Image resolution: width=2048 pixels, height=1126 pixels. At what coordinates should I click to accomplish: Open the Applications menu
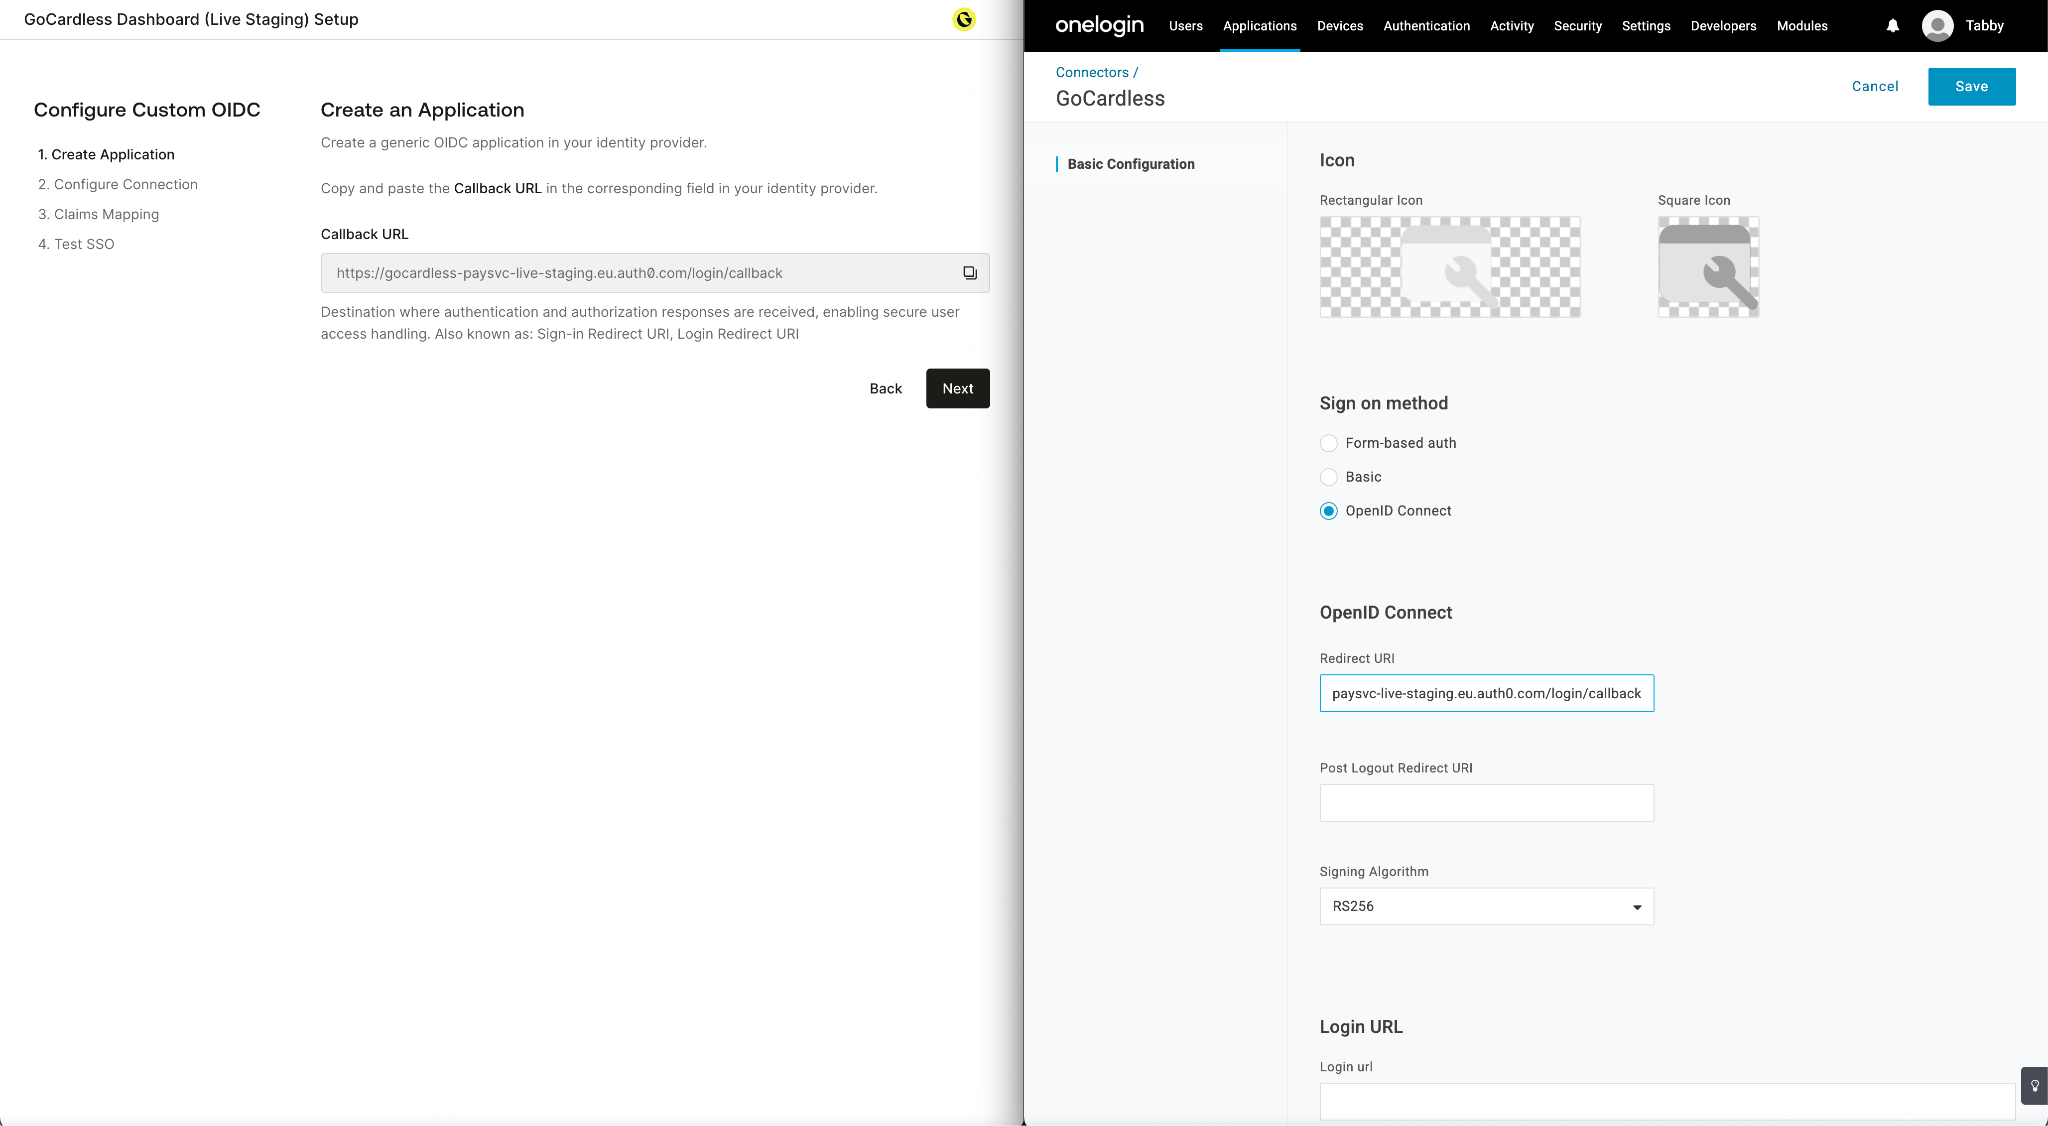pos(1259,26)
